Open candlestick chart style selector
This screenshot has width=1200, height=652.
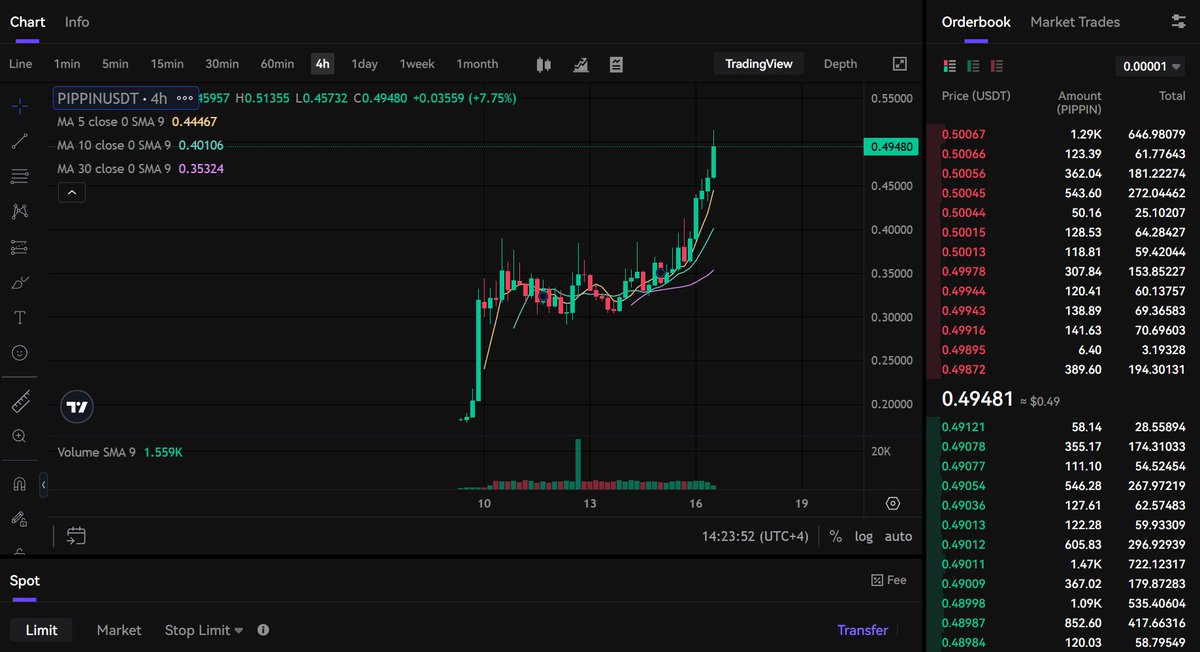(x=544, y=64)
